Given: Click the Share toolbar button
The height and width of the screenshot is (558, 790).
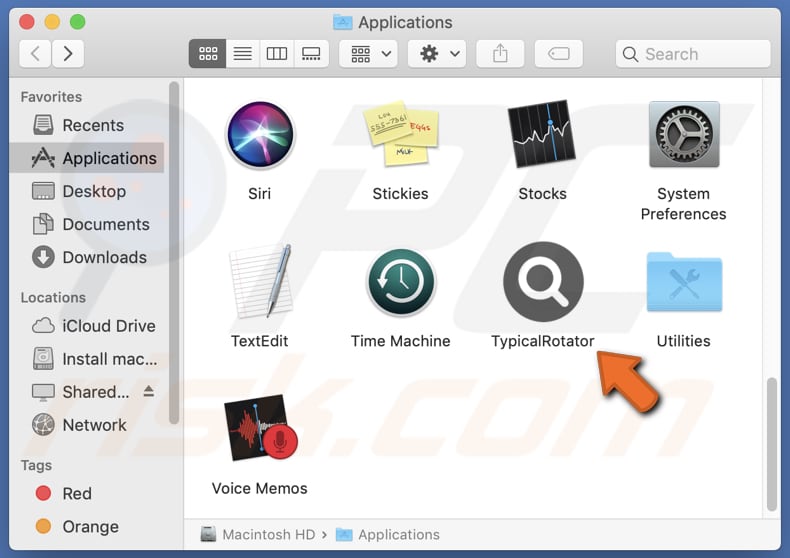Looking at the screenshot, I should pos(500,53).
